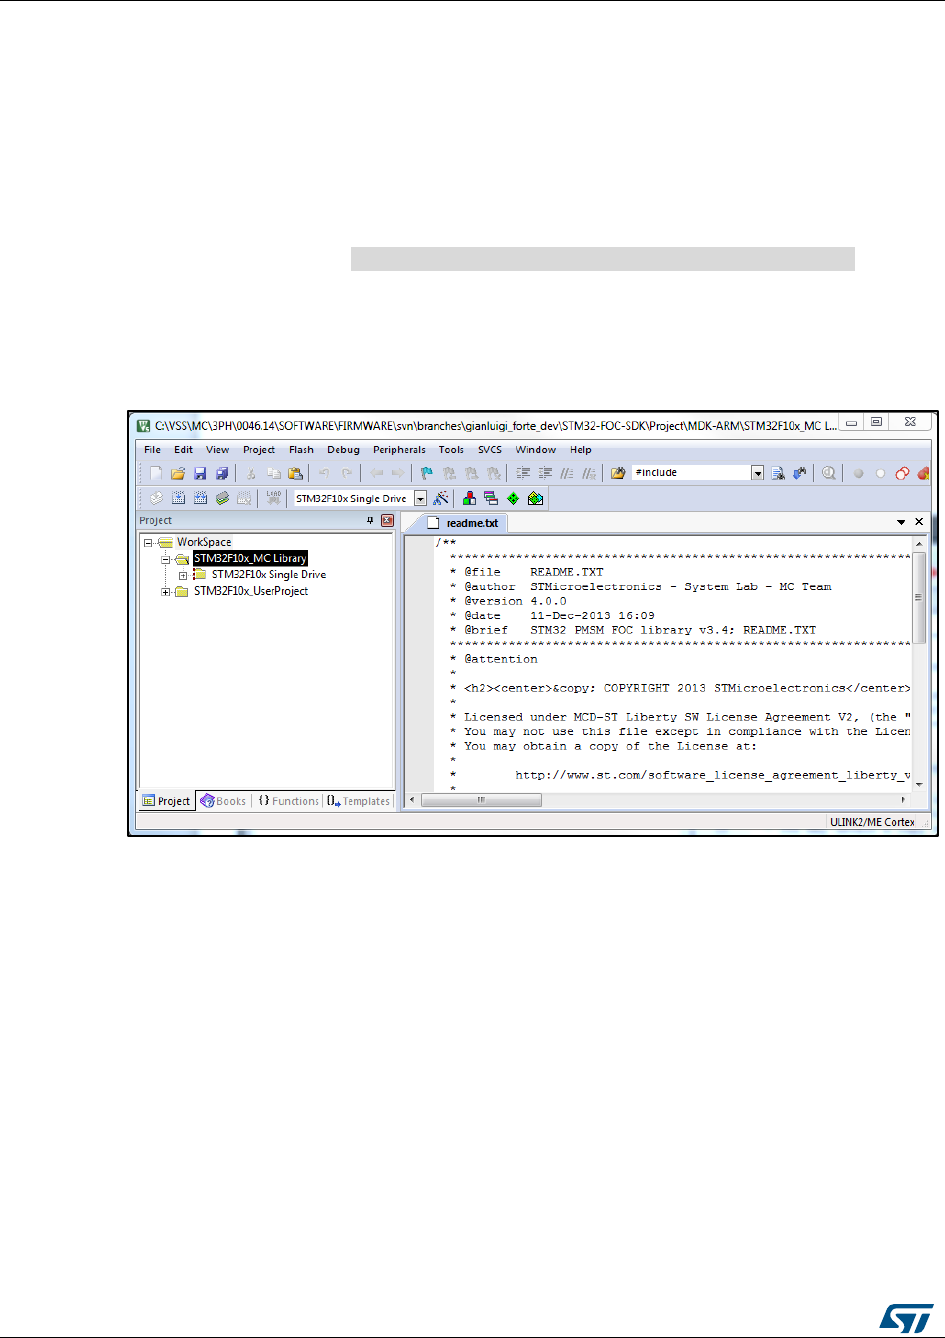
Task: Select STM32F10x_MC Library in tree
Action: click(250, 559)
